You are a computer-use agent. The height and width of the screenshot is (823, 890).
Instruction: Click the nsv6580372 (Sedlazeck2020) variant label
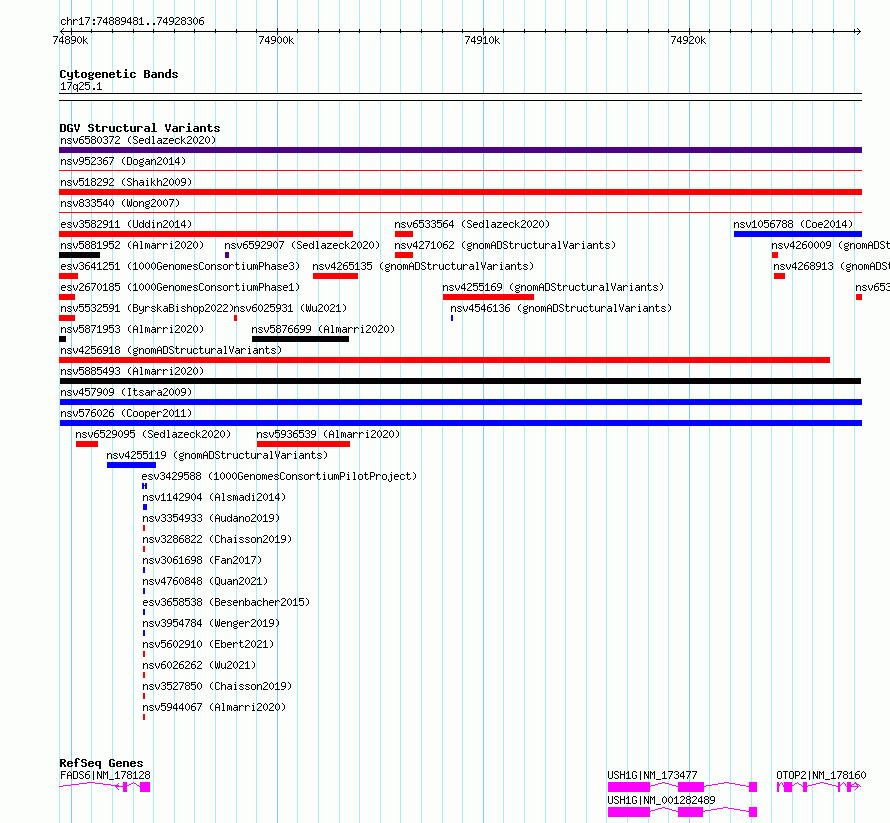tap(138, 140)
